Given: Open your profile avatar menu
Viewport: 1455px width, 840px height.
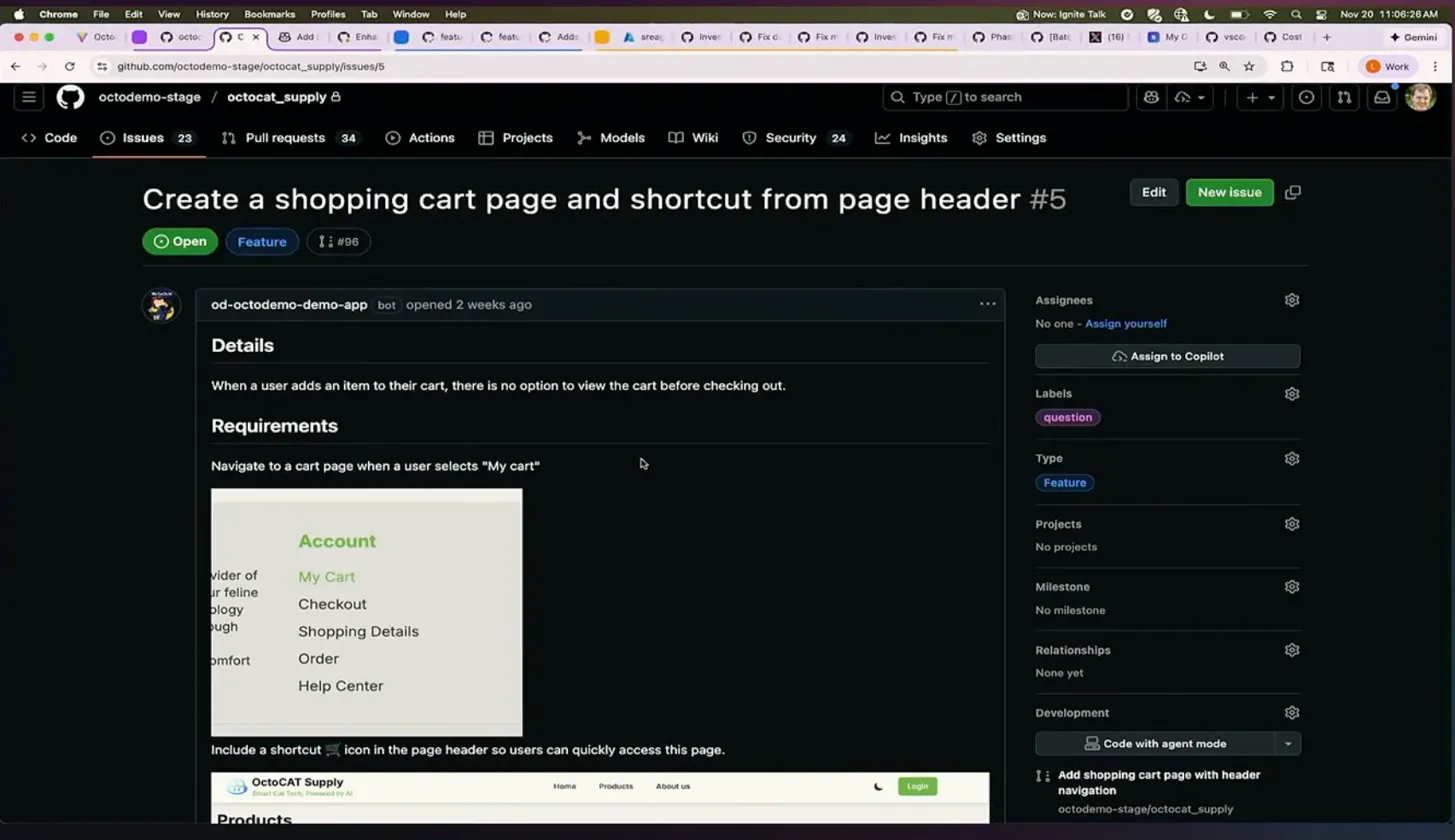Looking at the screenshot, I should coord(1421,97).
